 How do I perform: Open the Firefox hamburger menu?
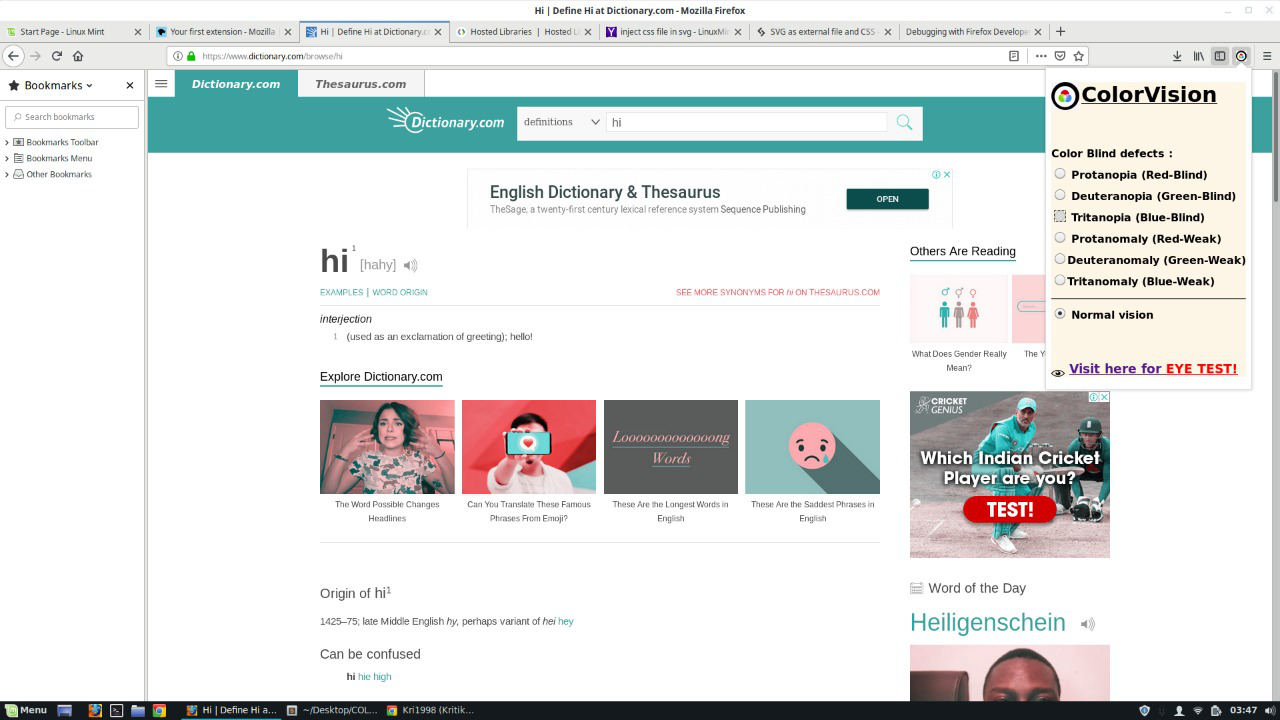tap(1266, 56)
